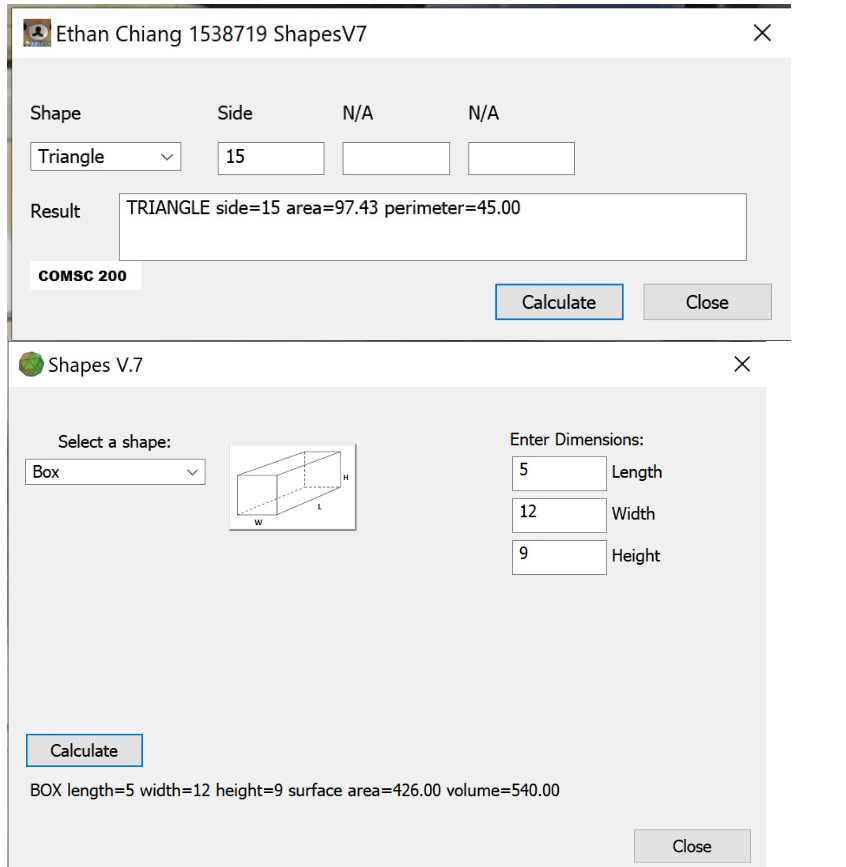Viewport: 846px width, 867px height.
Task: Click the Height field containing 9
Action: tap(558, 556)
